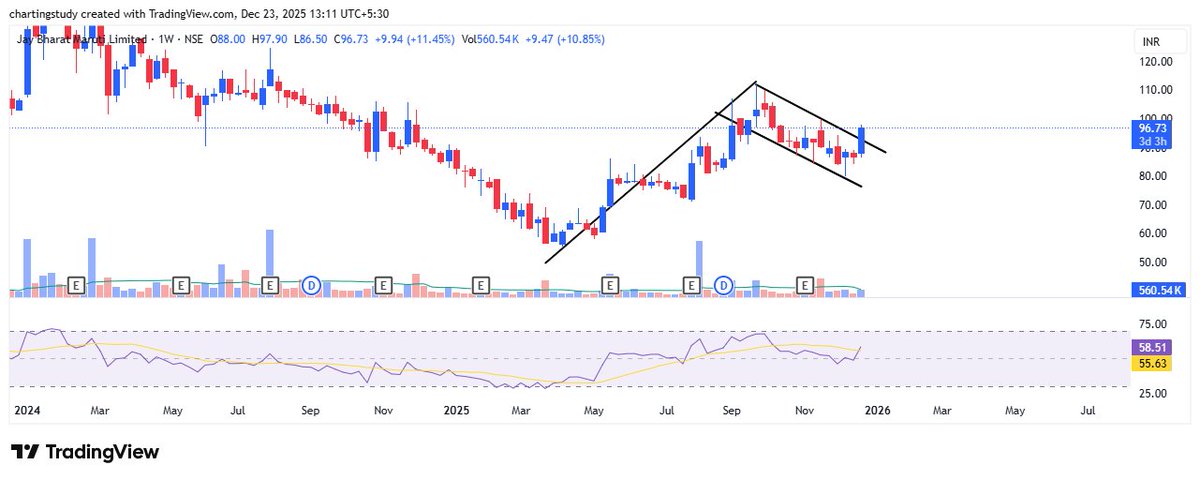Click the 75.00 RSI axis label

1155,325
